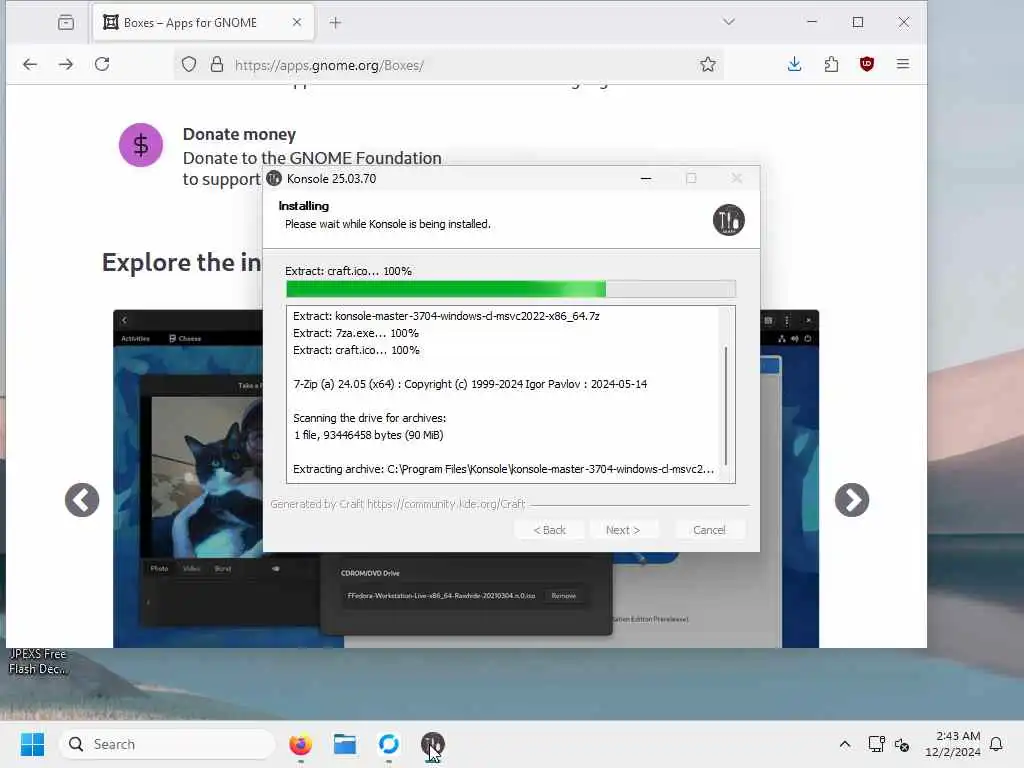The height and width of the screenshot is (768, 1024).
Task: Open clock and date panel
Action: coord(953,744)
